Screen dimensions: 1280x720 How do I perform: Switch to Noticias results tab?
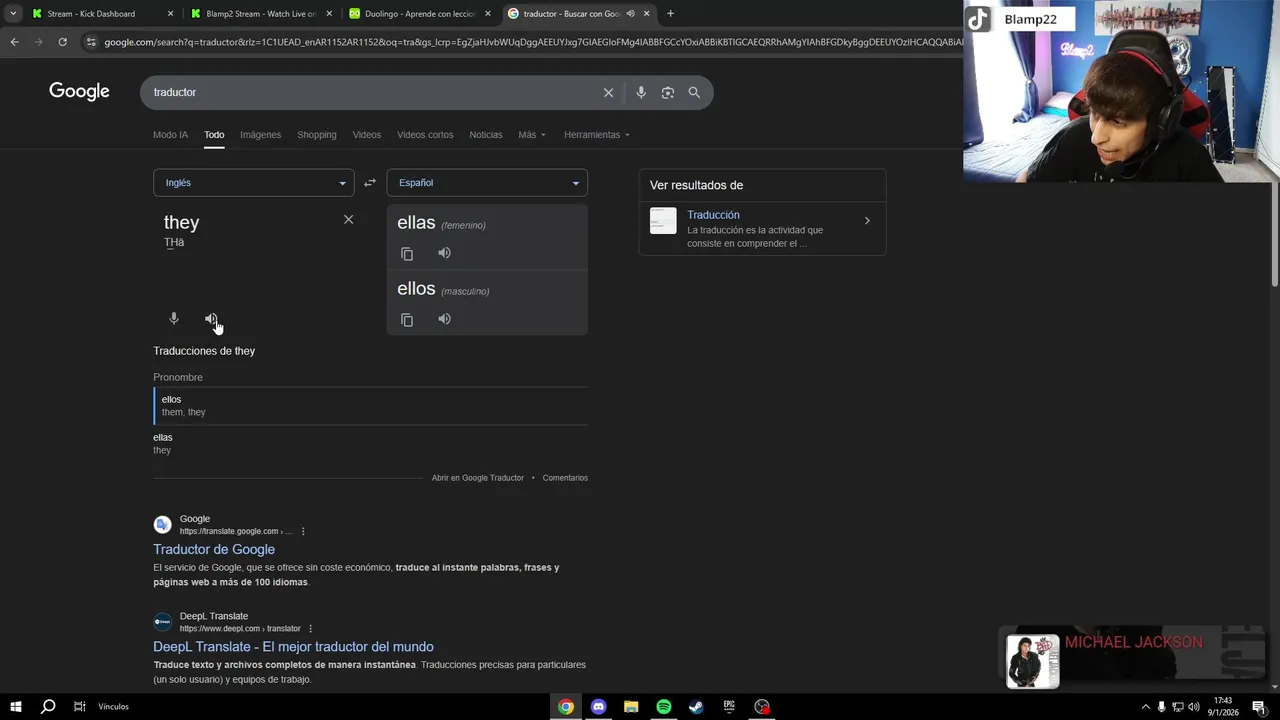pos(486,135)
